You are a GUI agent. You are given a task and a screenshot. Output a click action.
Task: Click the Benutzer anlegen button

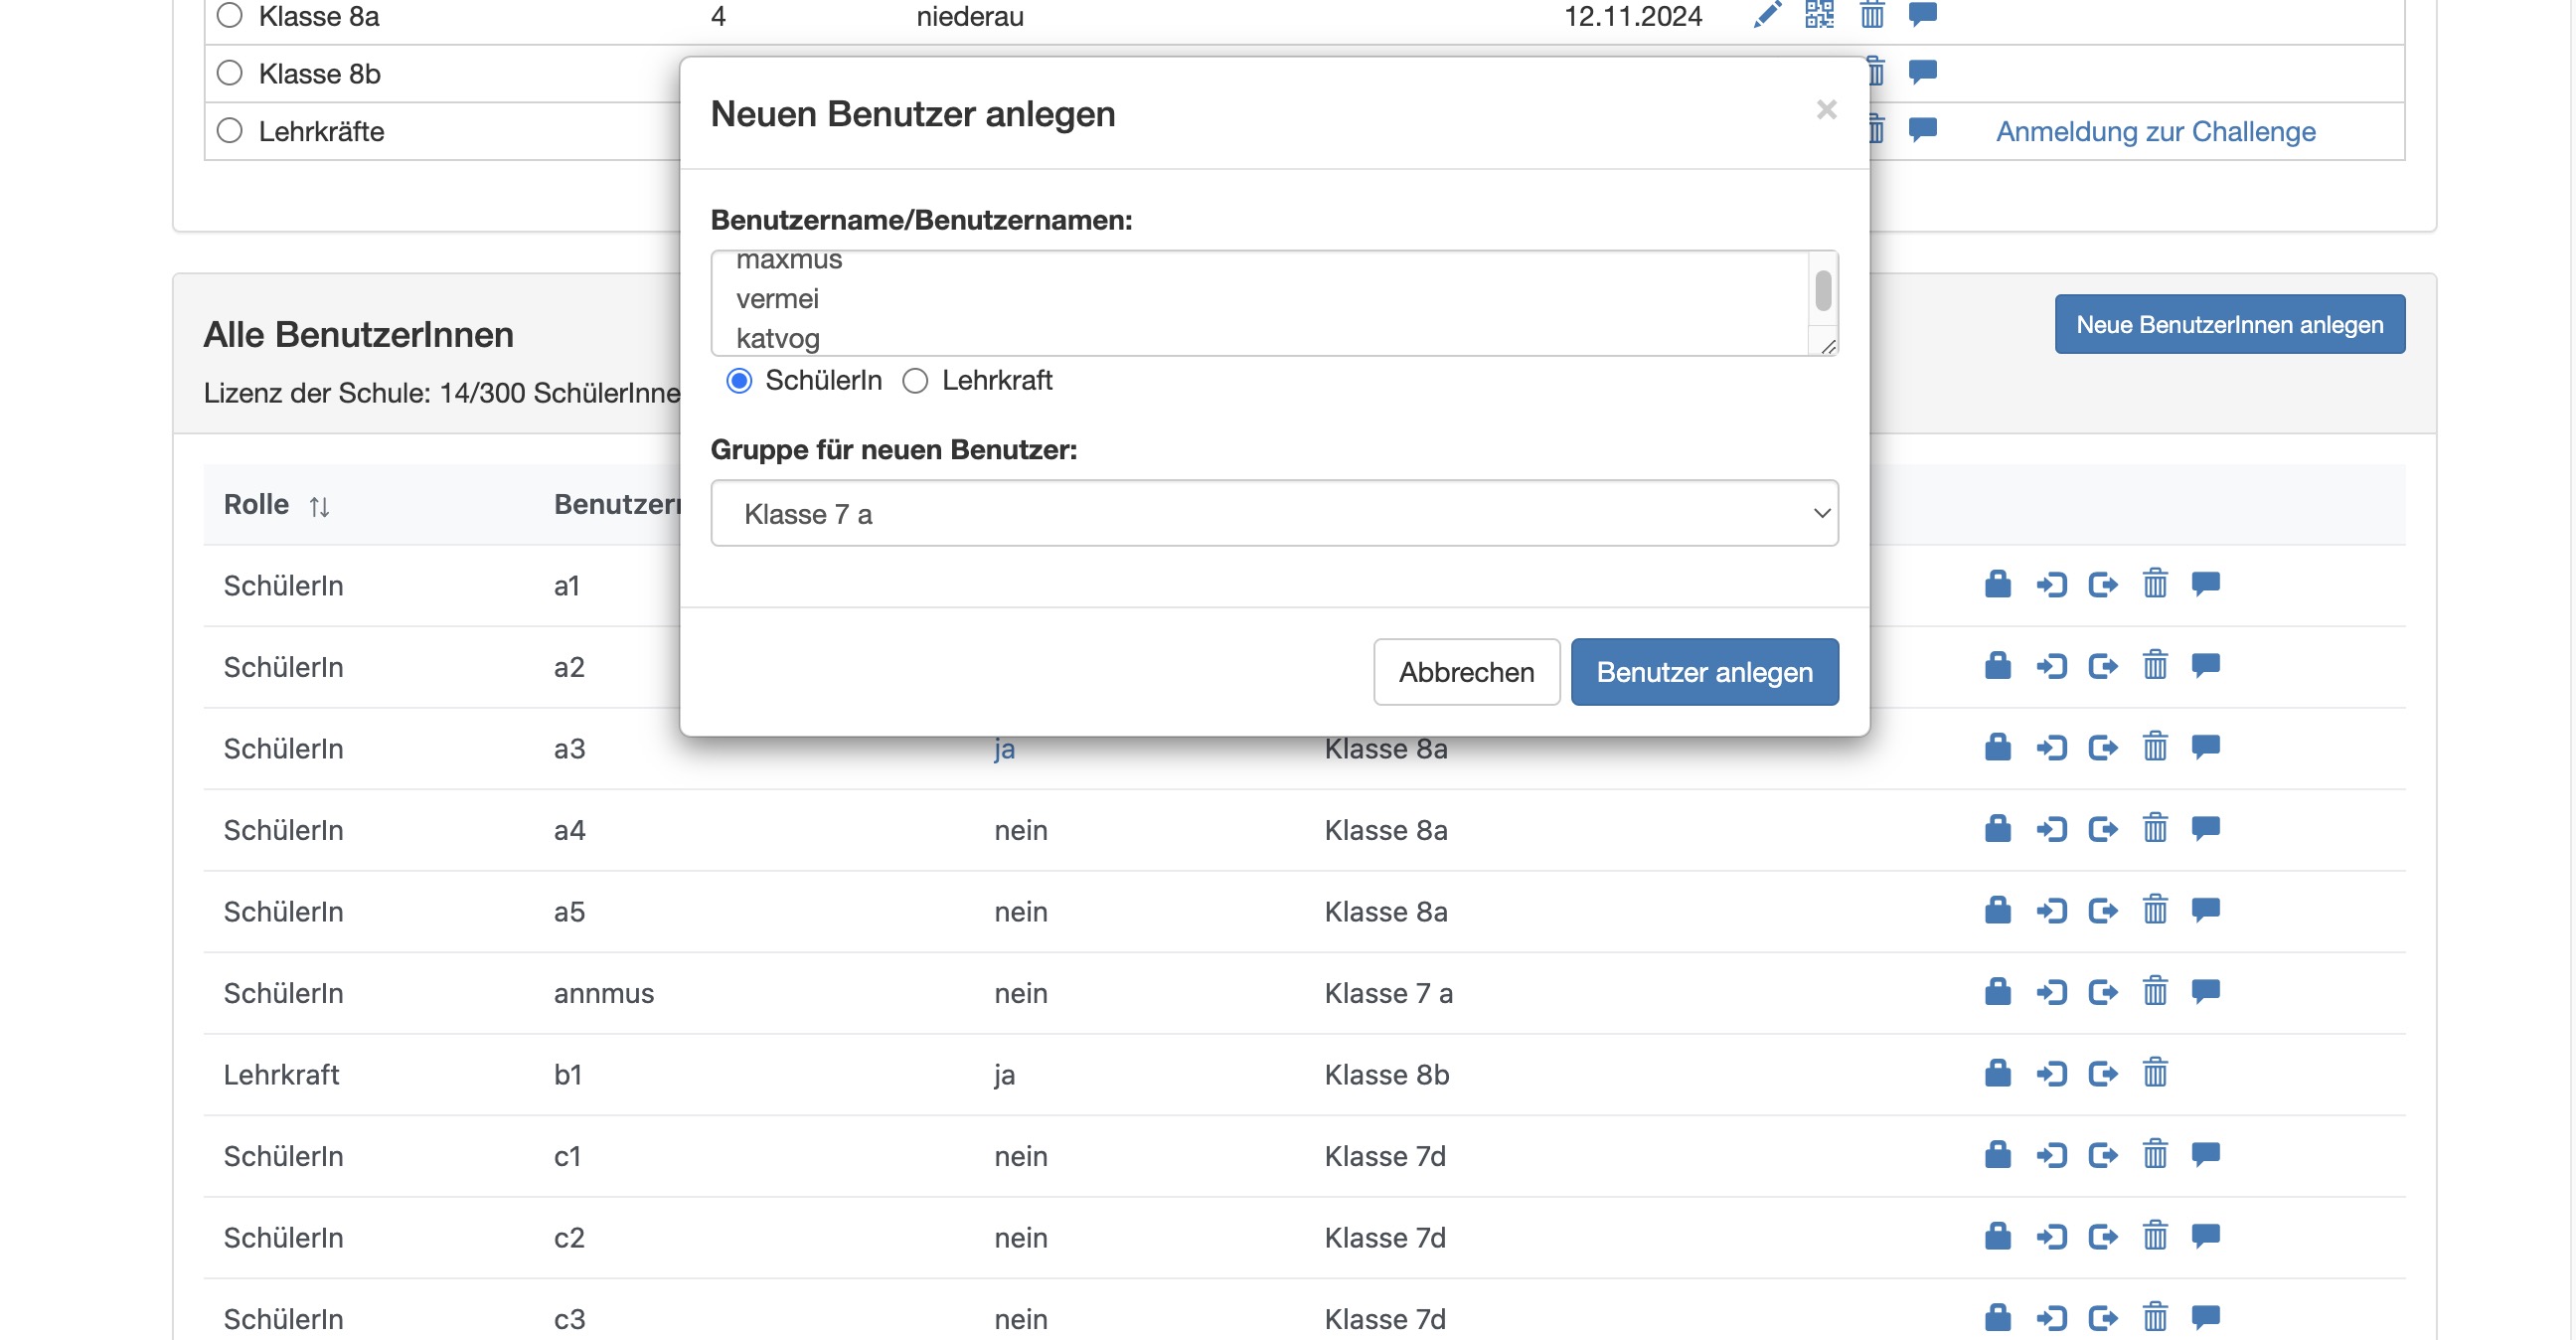1704,672
